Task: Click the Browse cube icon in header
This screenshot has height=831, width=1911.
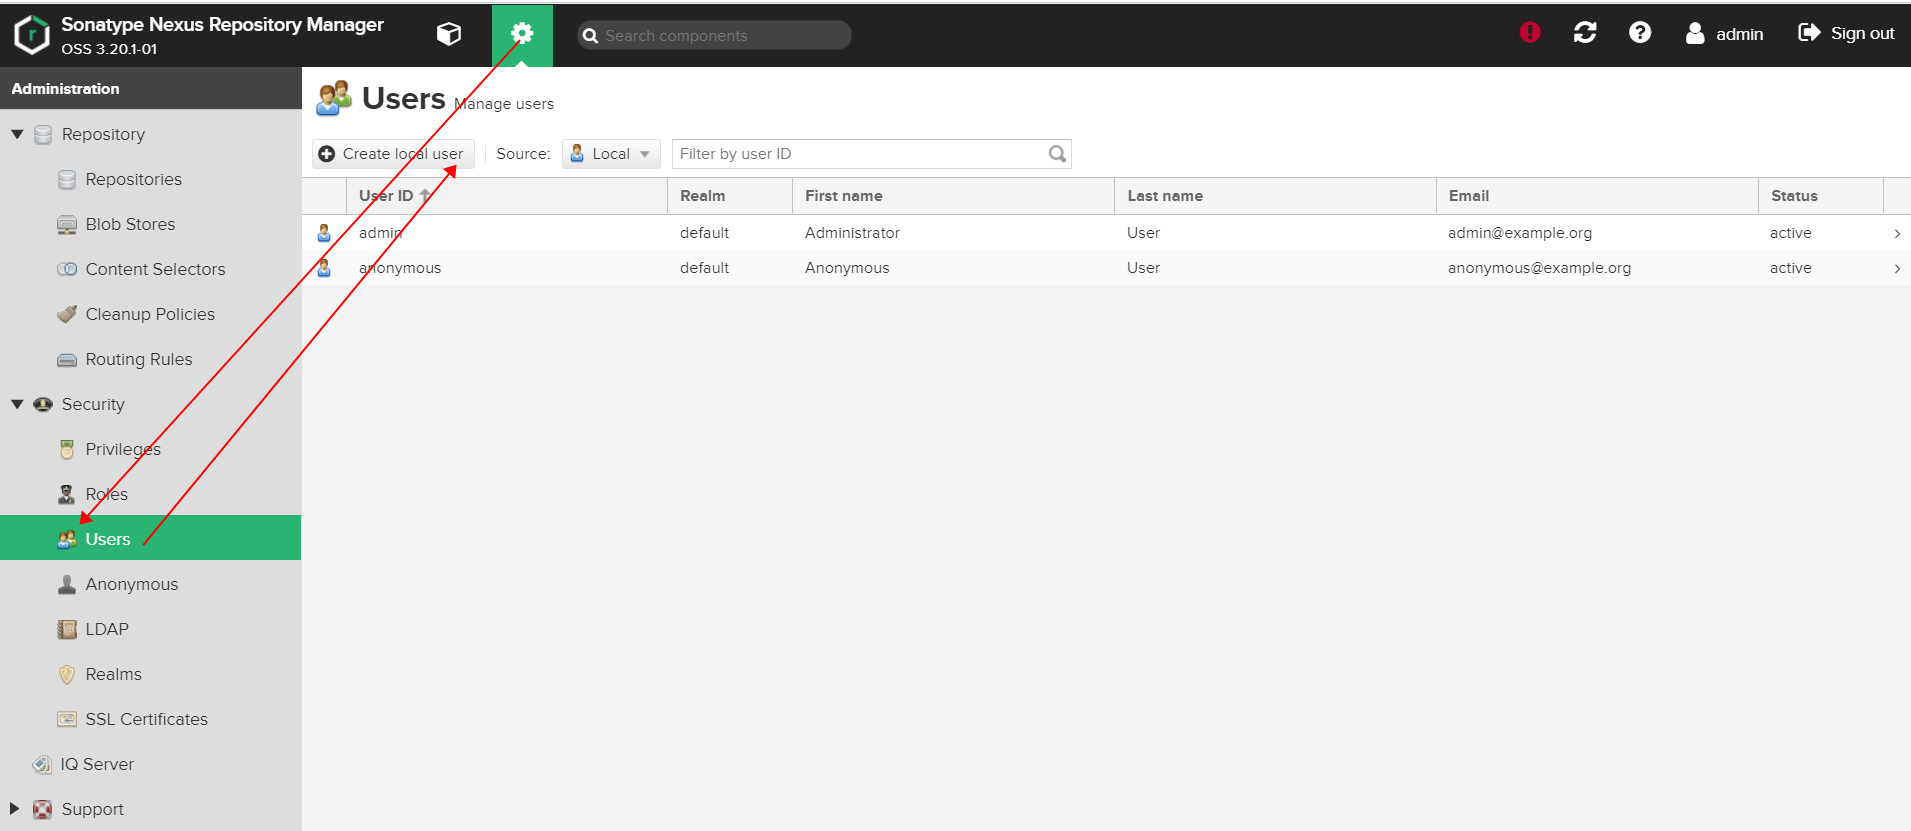Action: point(449,34)
